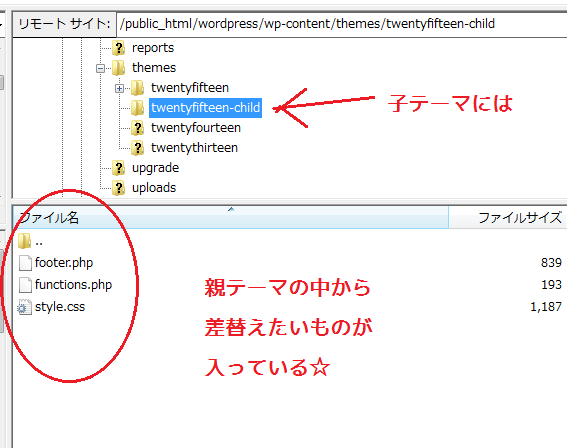Click the twentyfifteen-child folder icon
Viewport: 567px width, 448px height.
(x=137, y=108)
